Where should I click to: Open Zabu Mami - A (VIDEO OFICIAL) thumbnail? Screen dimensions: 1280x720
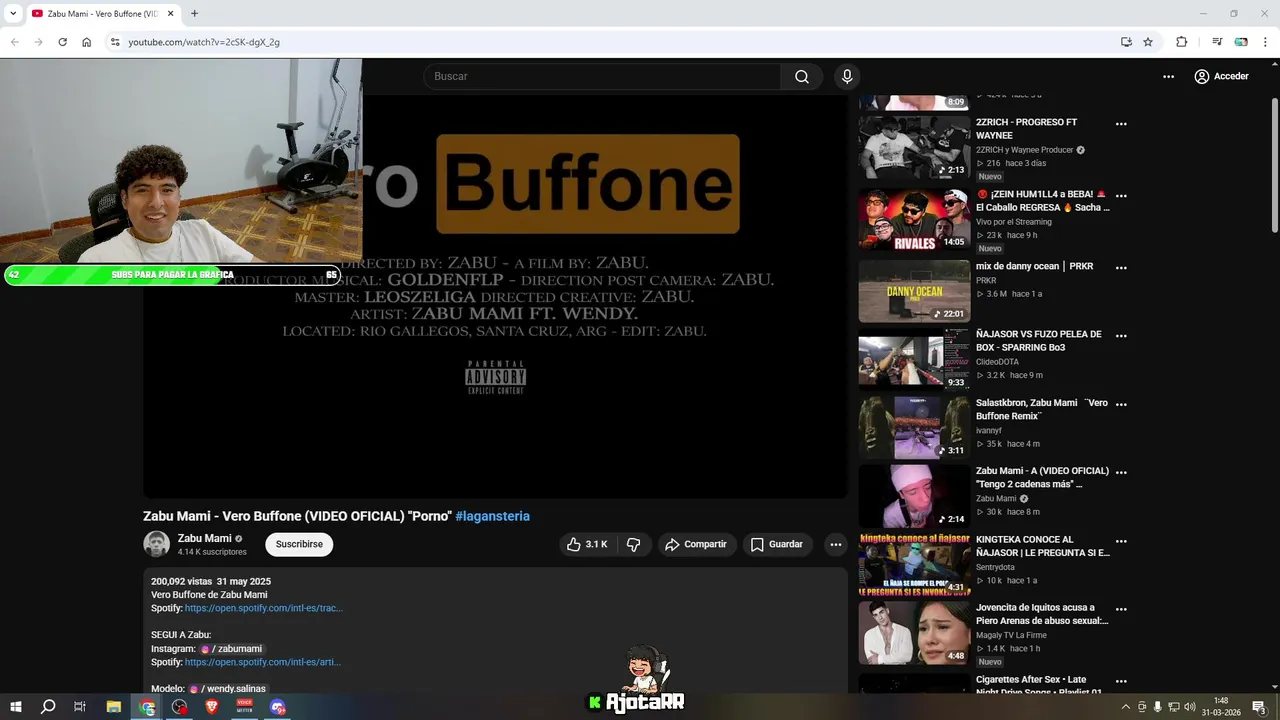pyautogui.click(x=914, y=496)
